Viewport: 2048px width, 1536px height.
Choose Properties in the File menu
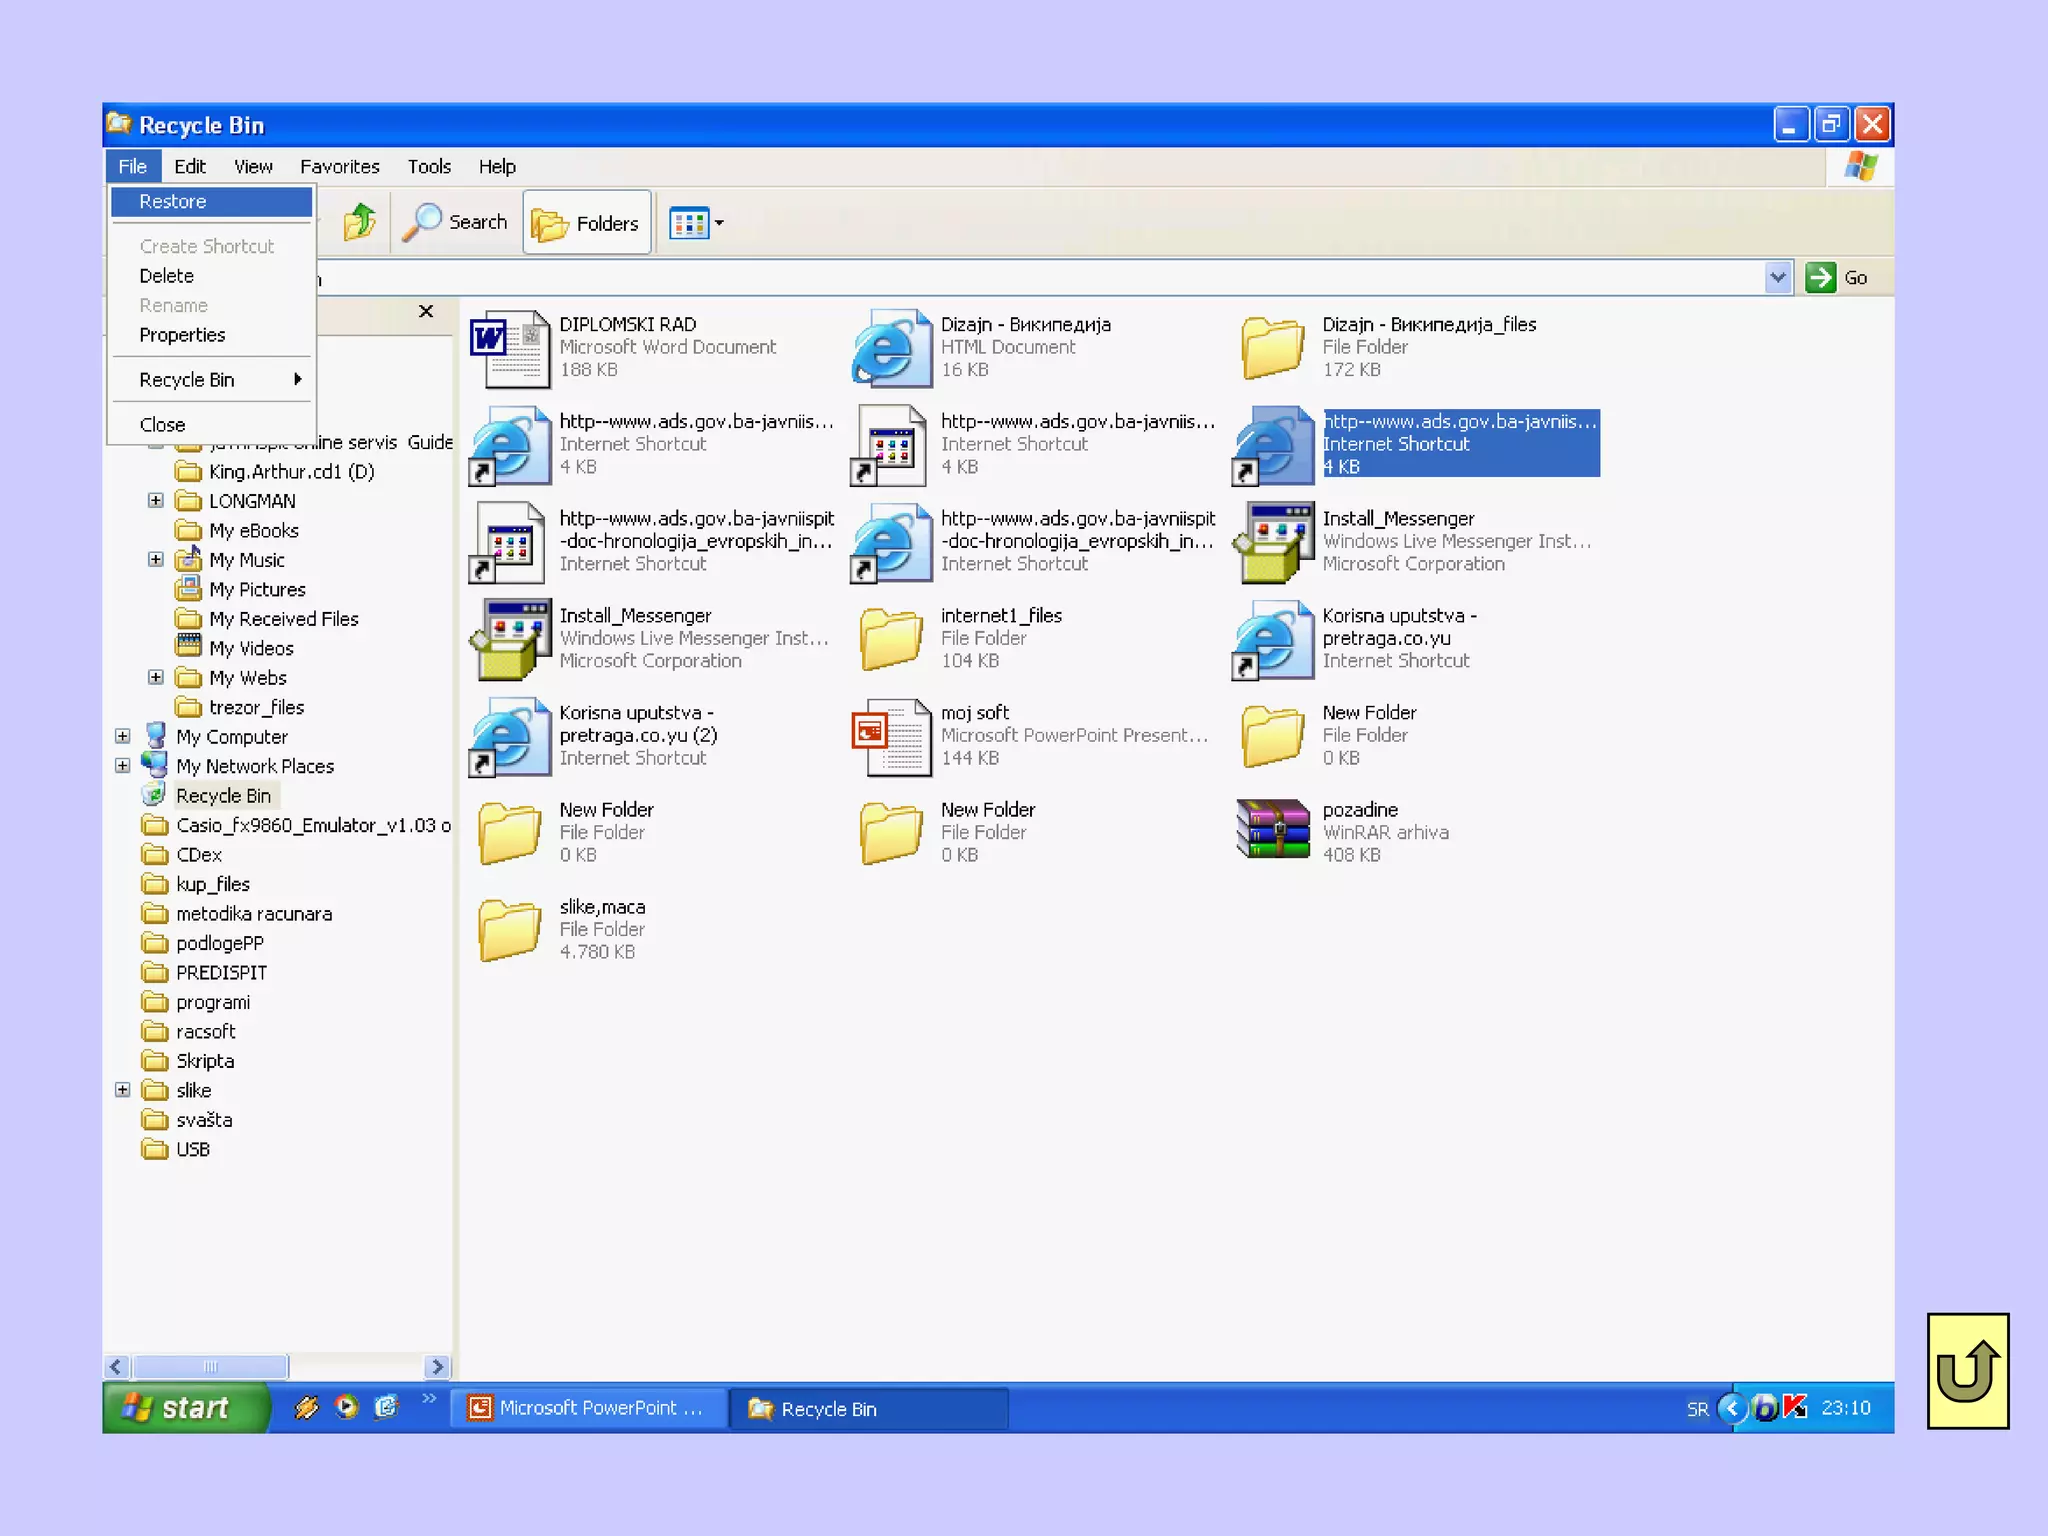click(182, 335)
